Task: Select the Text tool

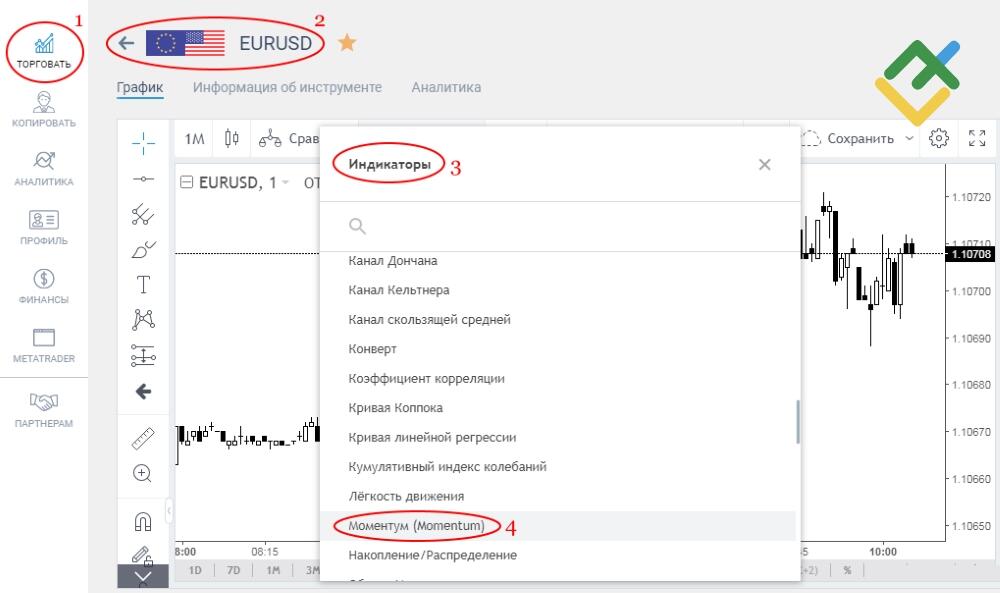Action: pos(143,284)
